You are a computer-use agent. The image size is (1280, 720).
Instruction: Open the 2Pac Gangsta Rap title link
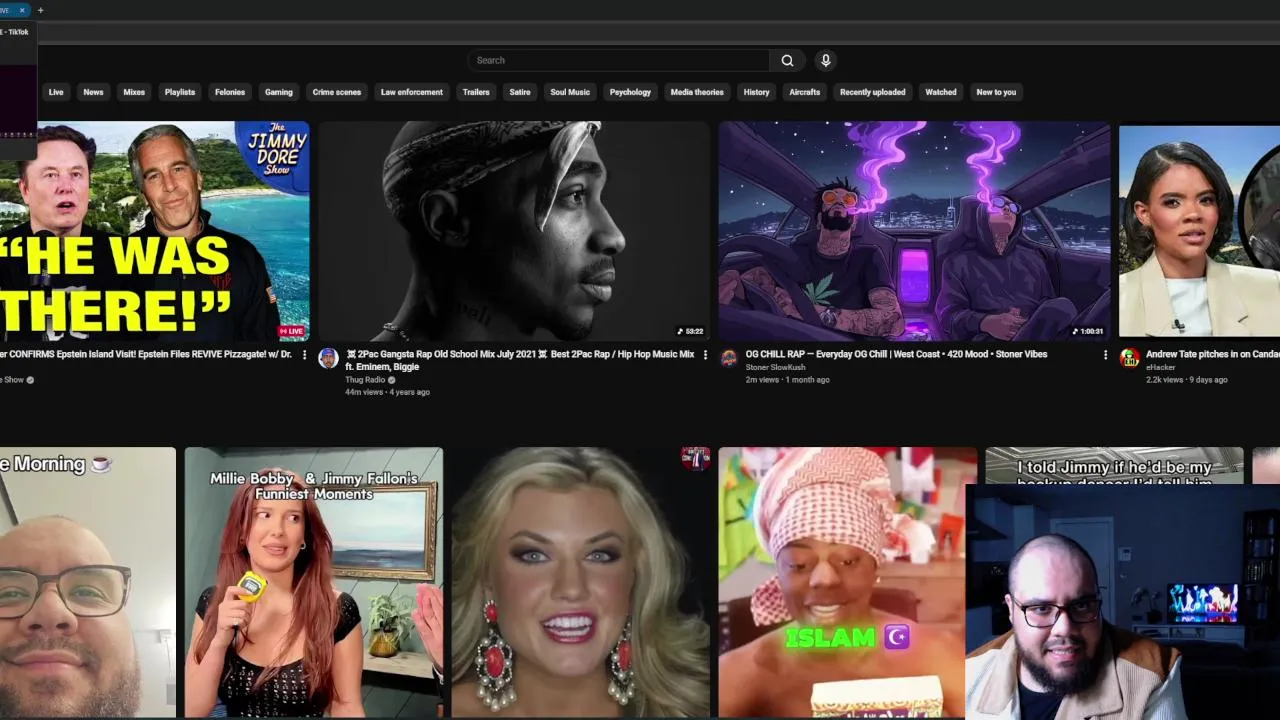coord(520,360)
